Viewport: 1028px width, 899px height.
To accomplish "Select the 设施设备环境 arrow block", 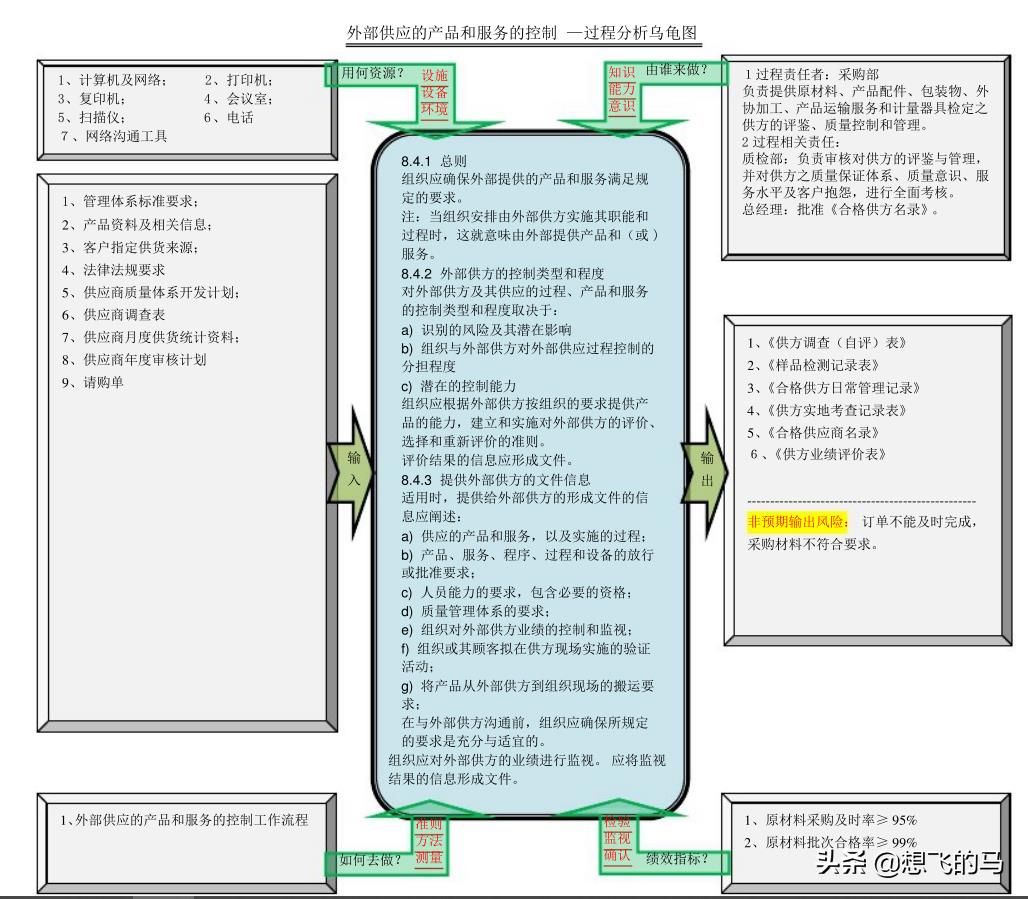I will point(434,93).
